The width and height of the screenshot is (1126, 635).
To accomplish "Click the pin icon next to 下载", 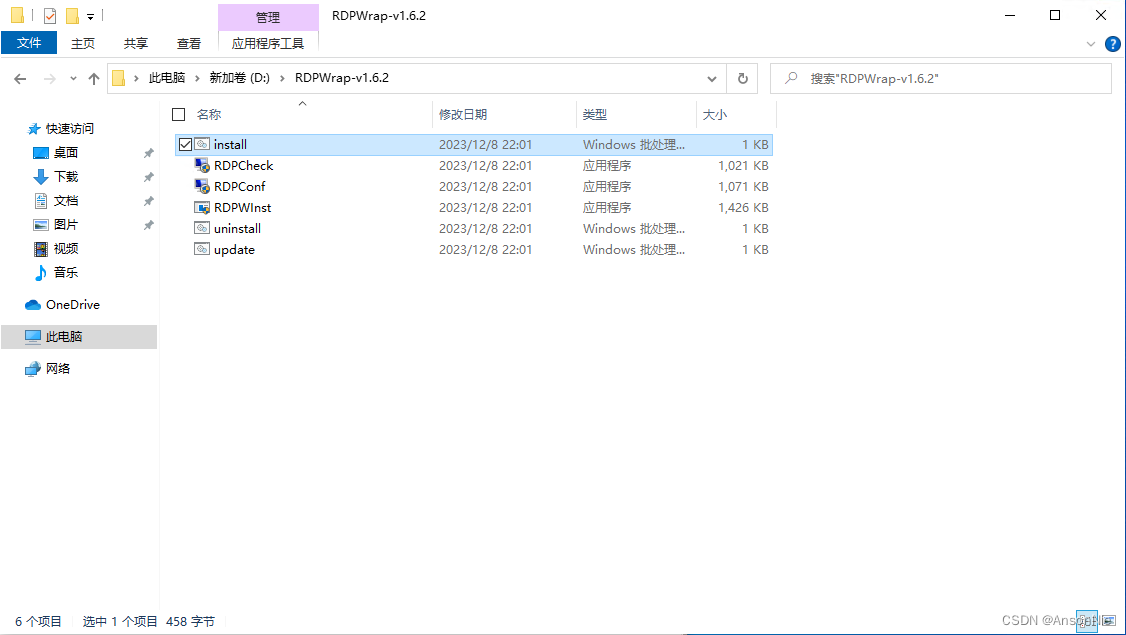I will tap(149, 177).
